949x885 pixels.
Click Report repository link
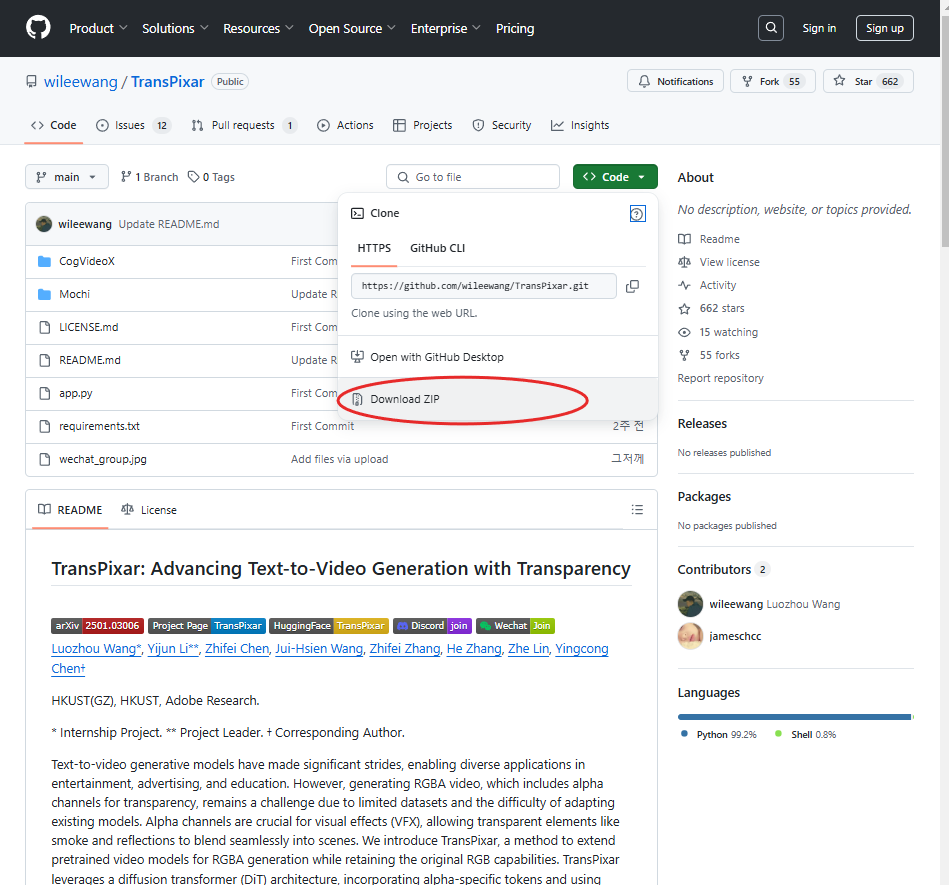tap(720, 378)
